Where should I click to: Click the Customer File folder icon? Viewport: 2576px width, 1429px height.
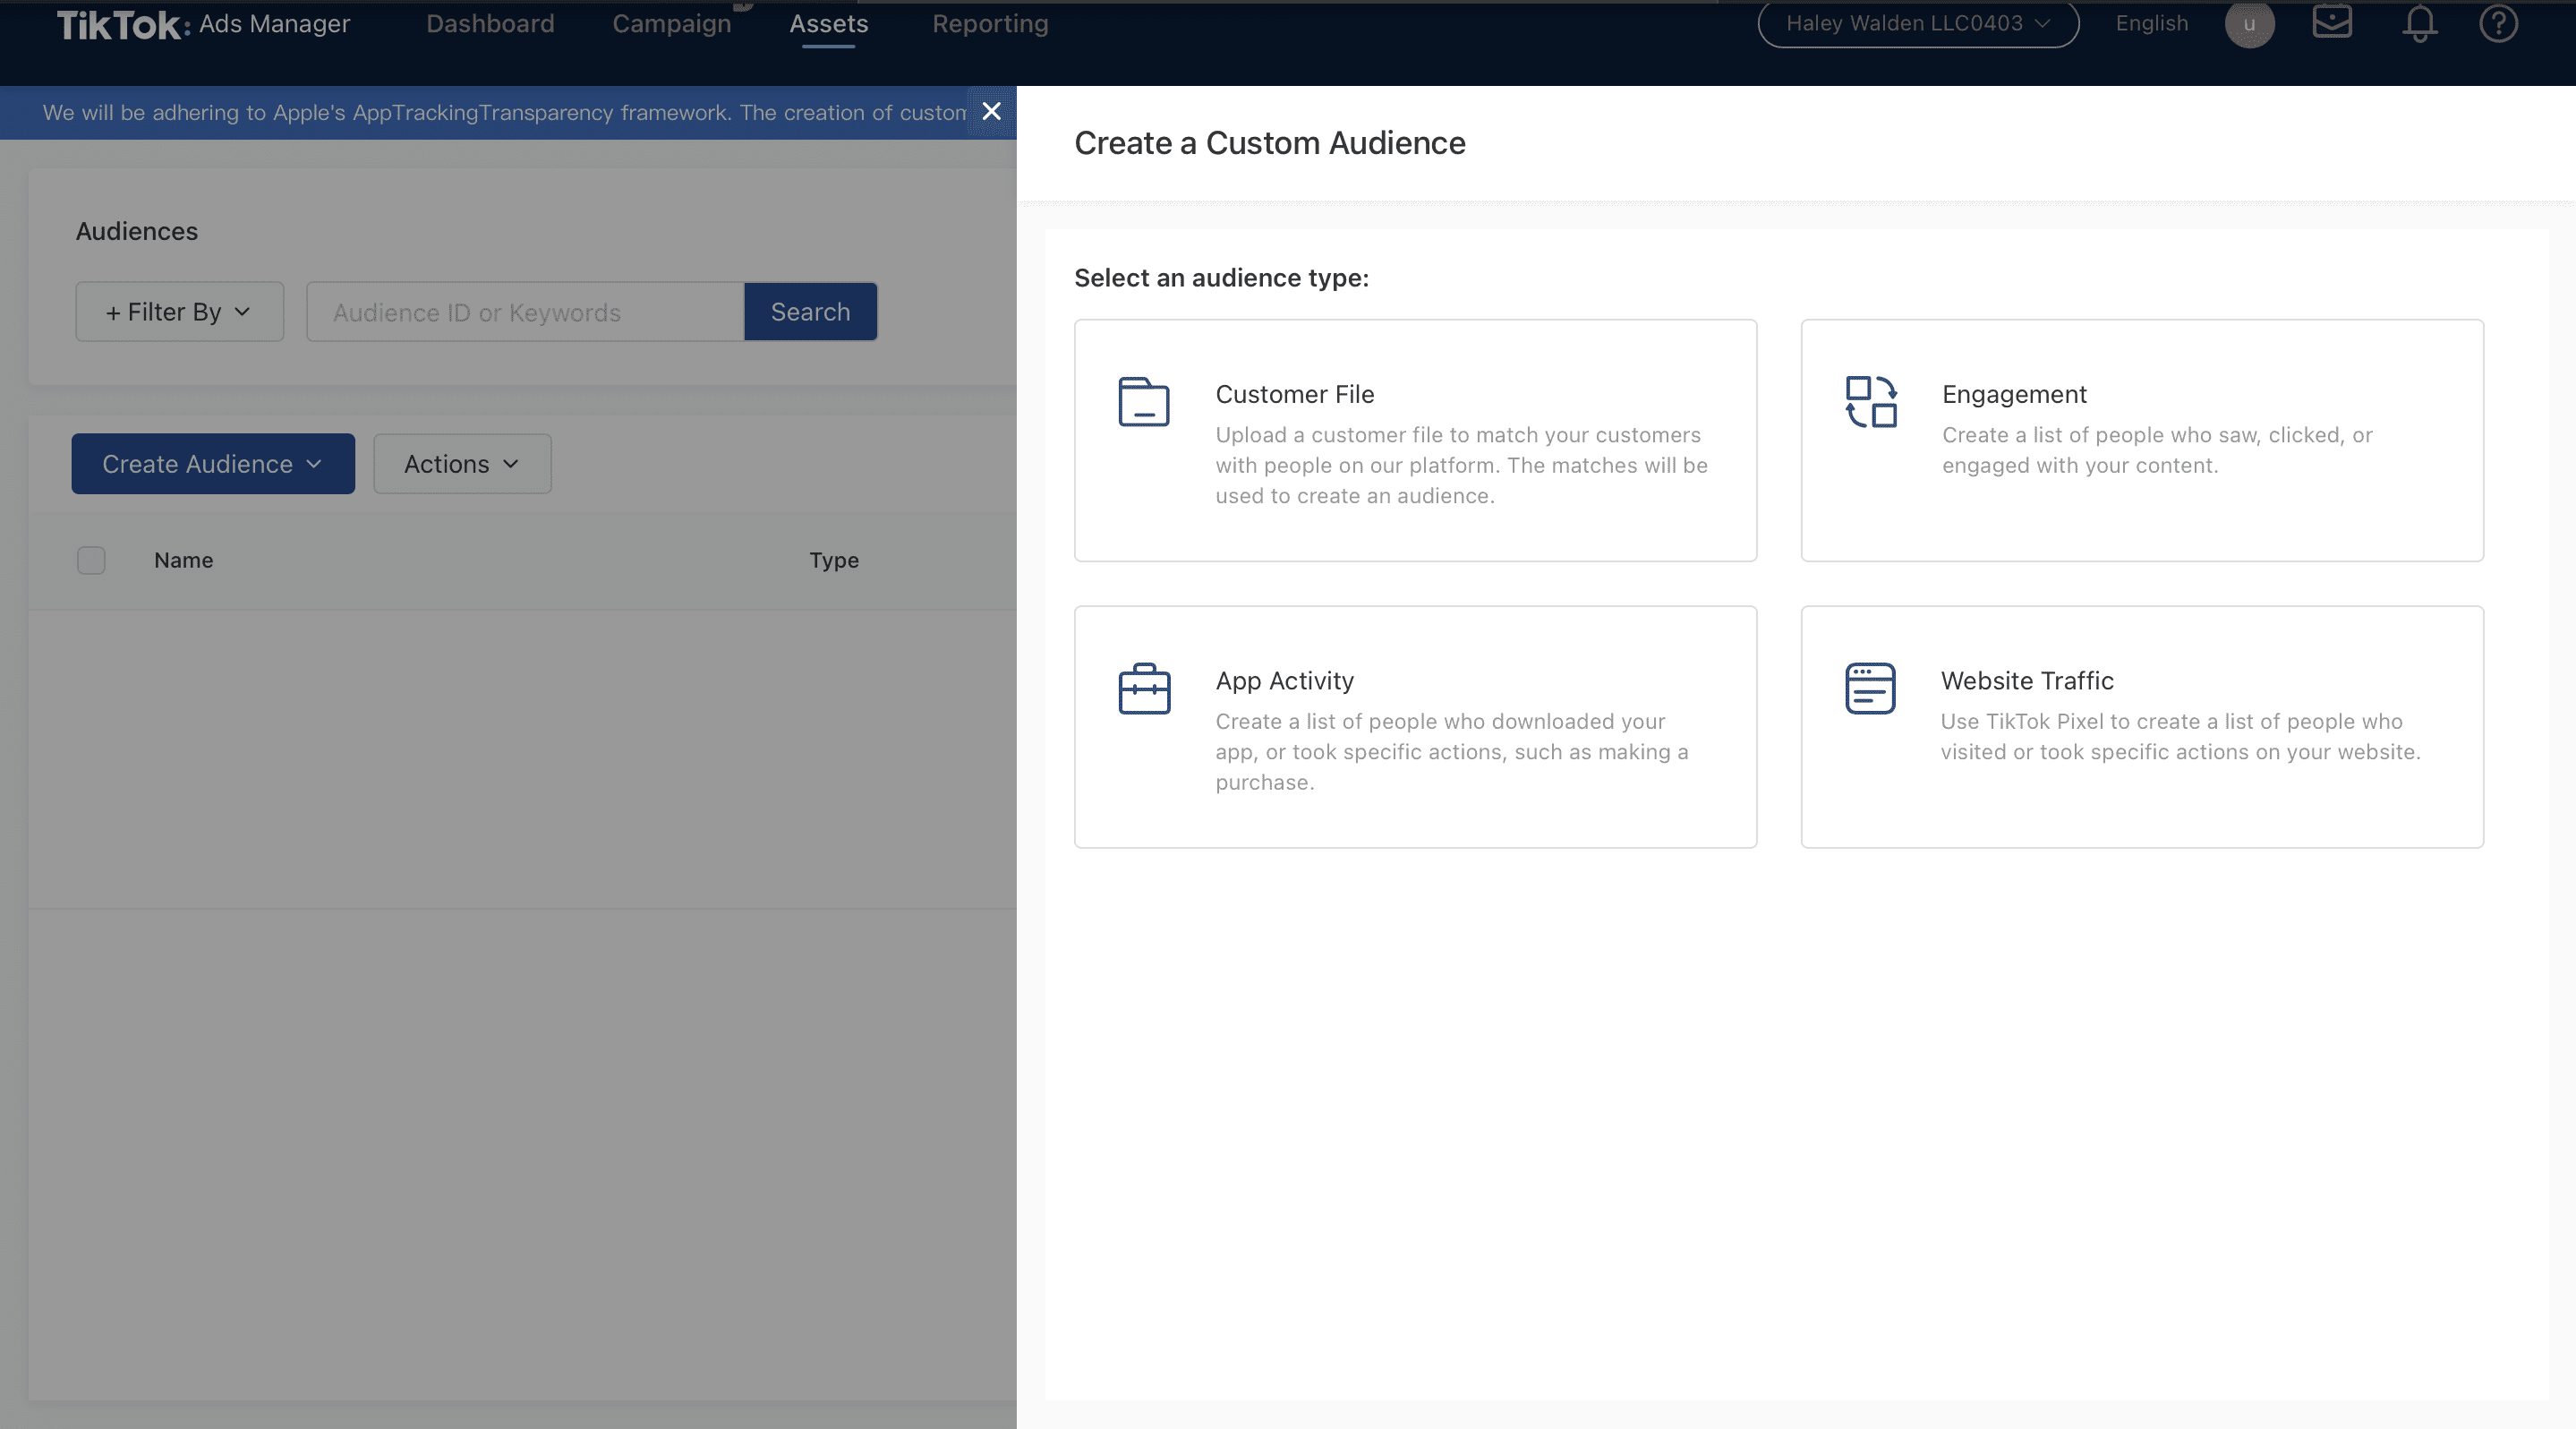tap(1143, 402)
